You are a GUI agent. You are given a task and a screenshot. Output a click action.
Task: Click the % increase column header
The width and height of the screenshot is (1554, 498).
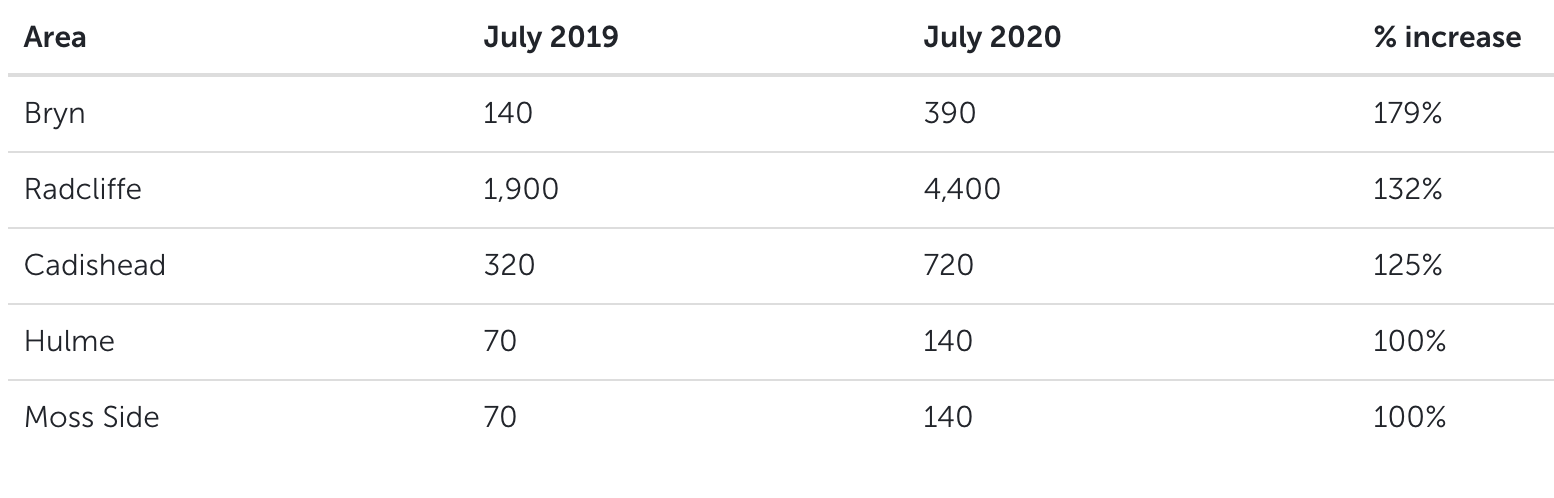click(x=1447, y=38)
